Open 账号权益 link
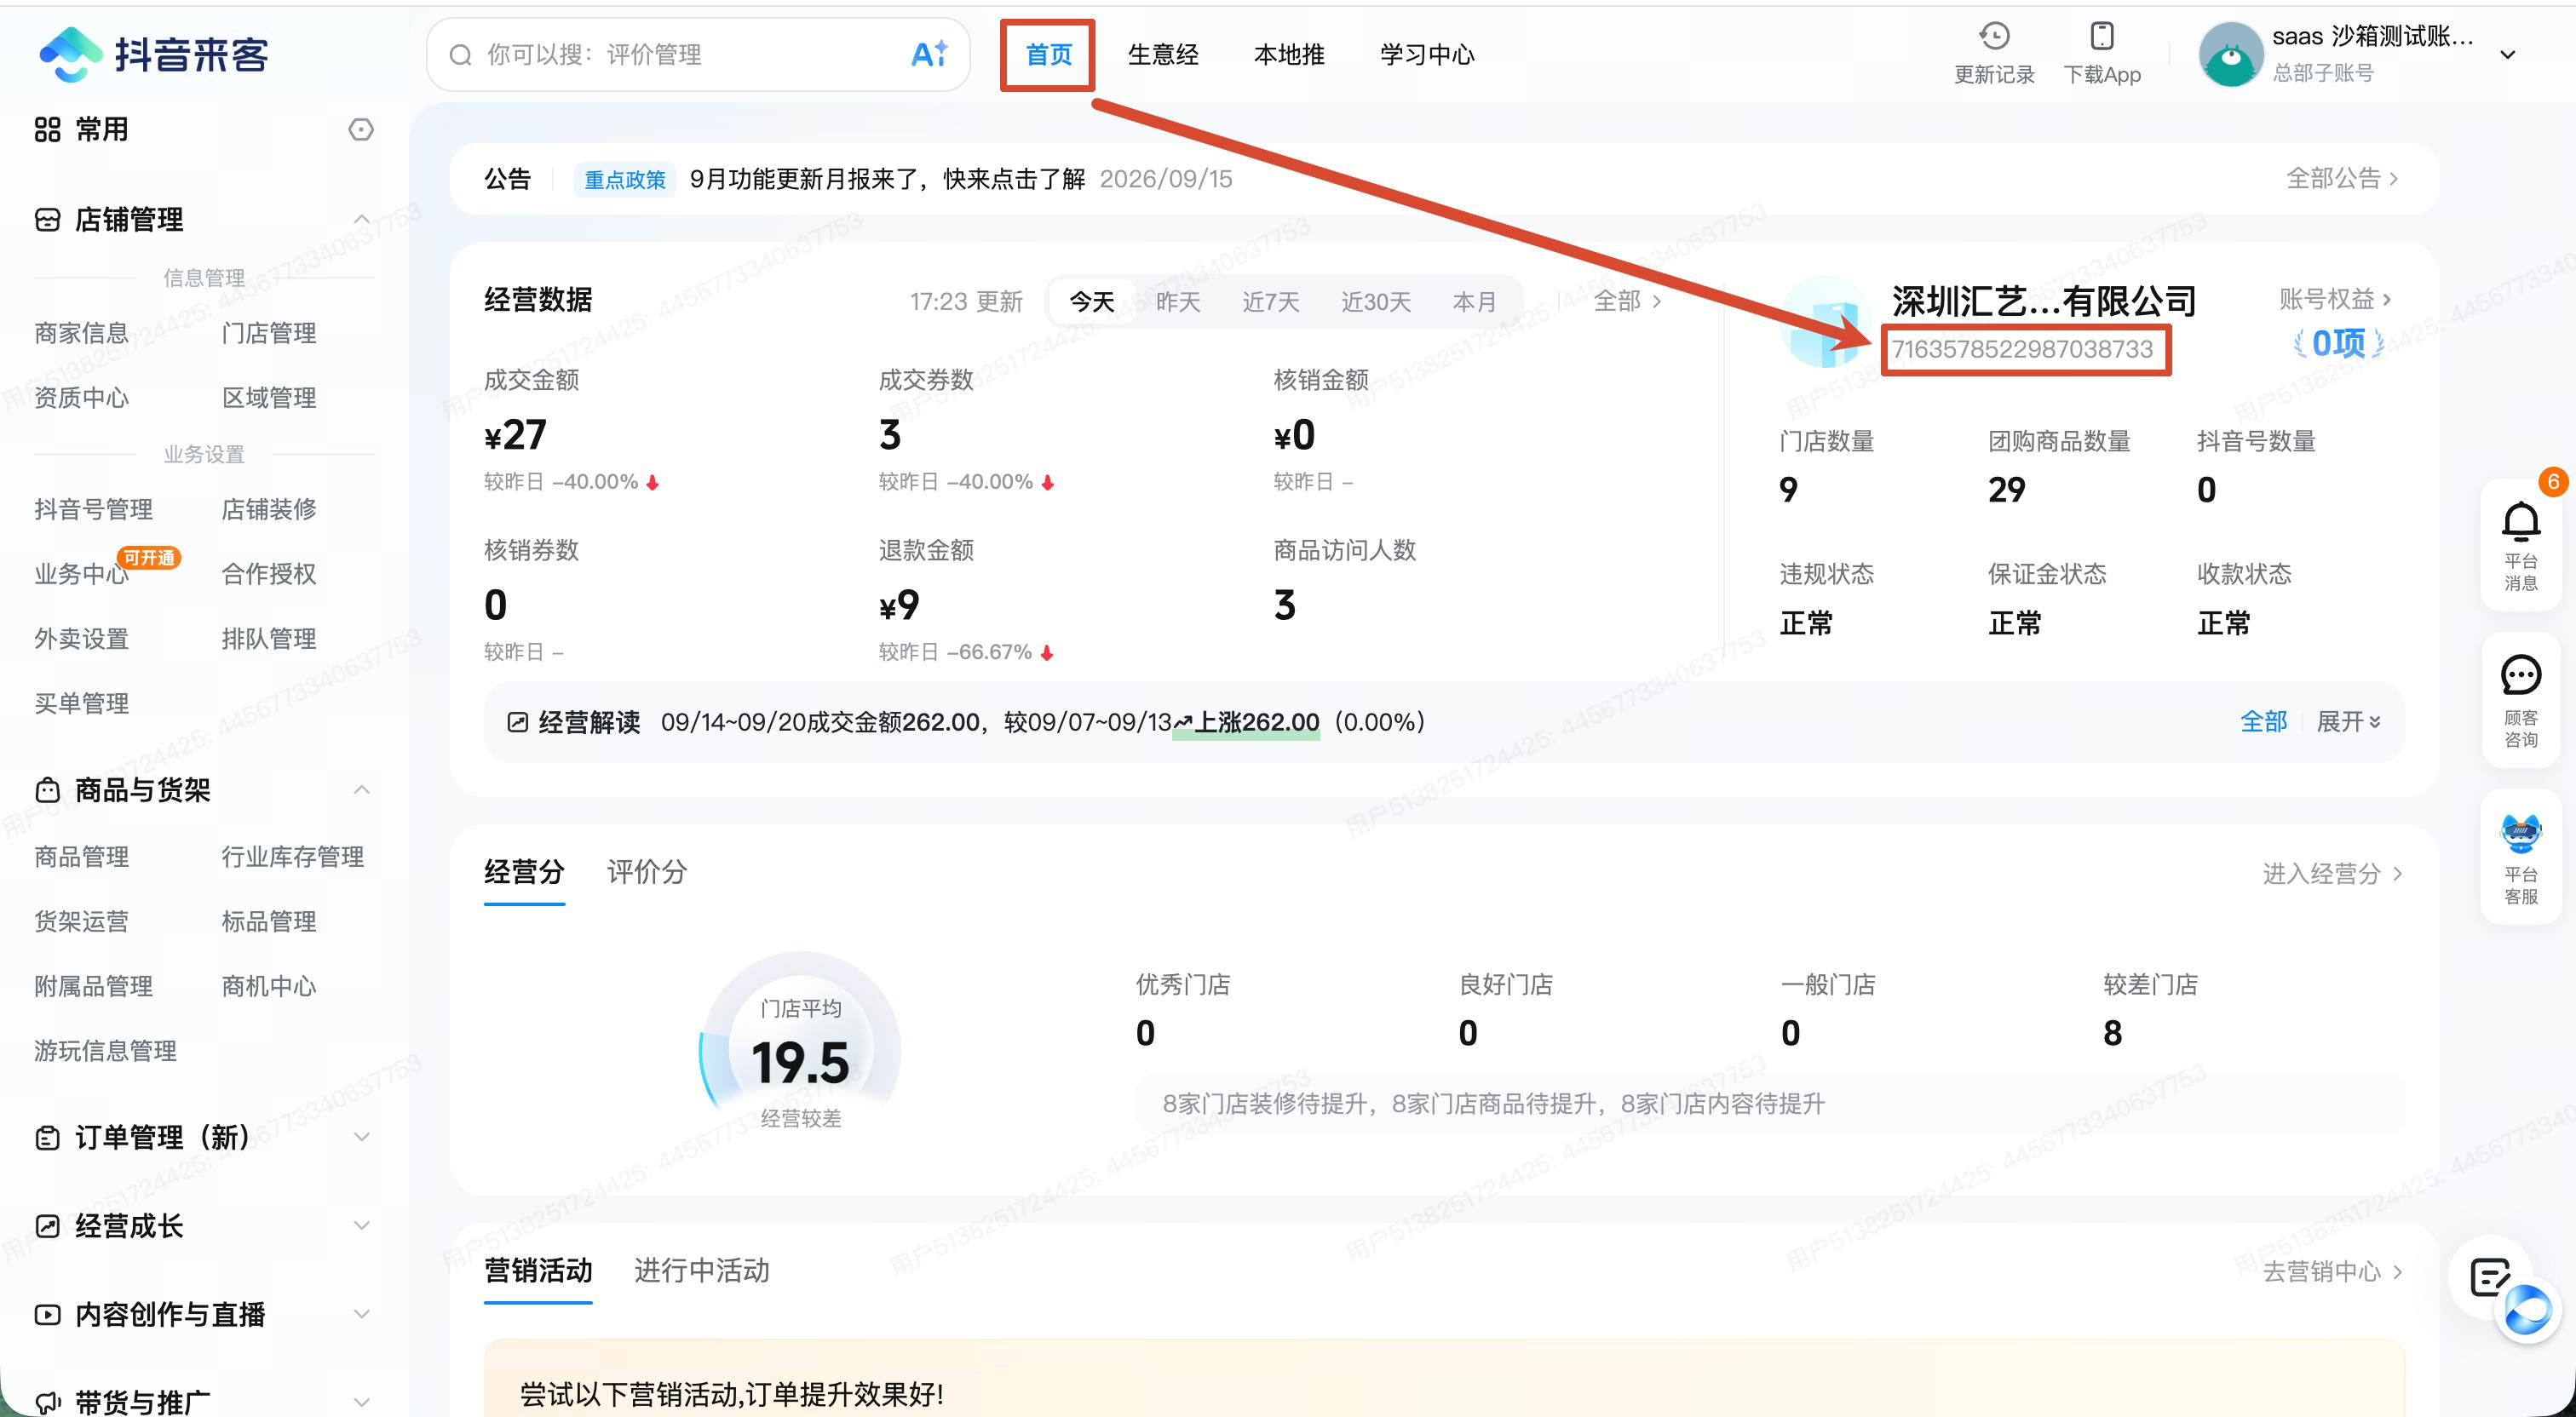Screen dimensions: 2576x1417 point(2335,299)
